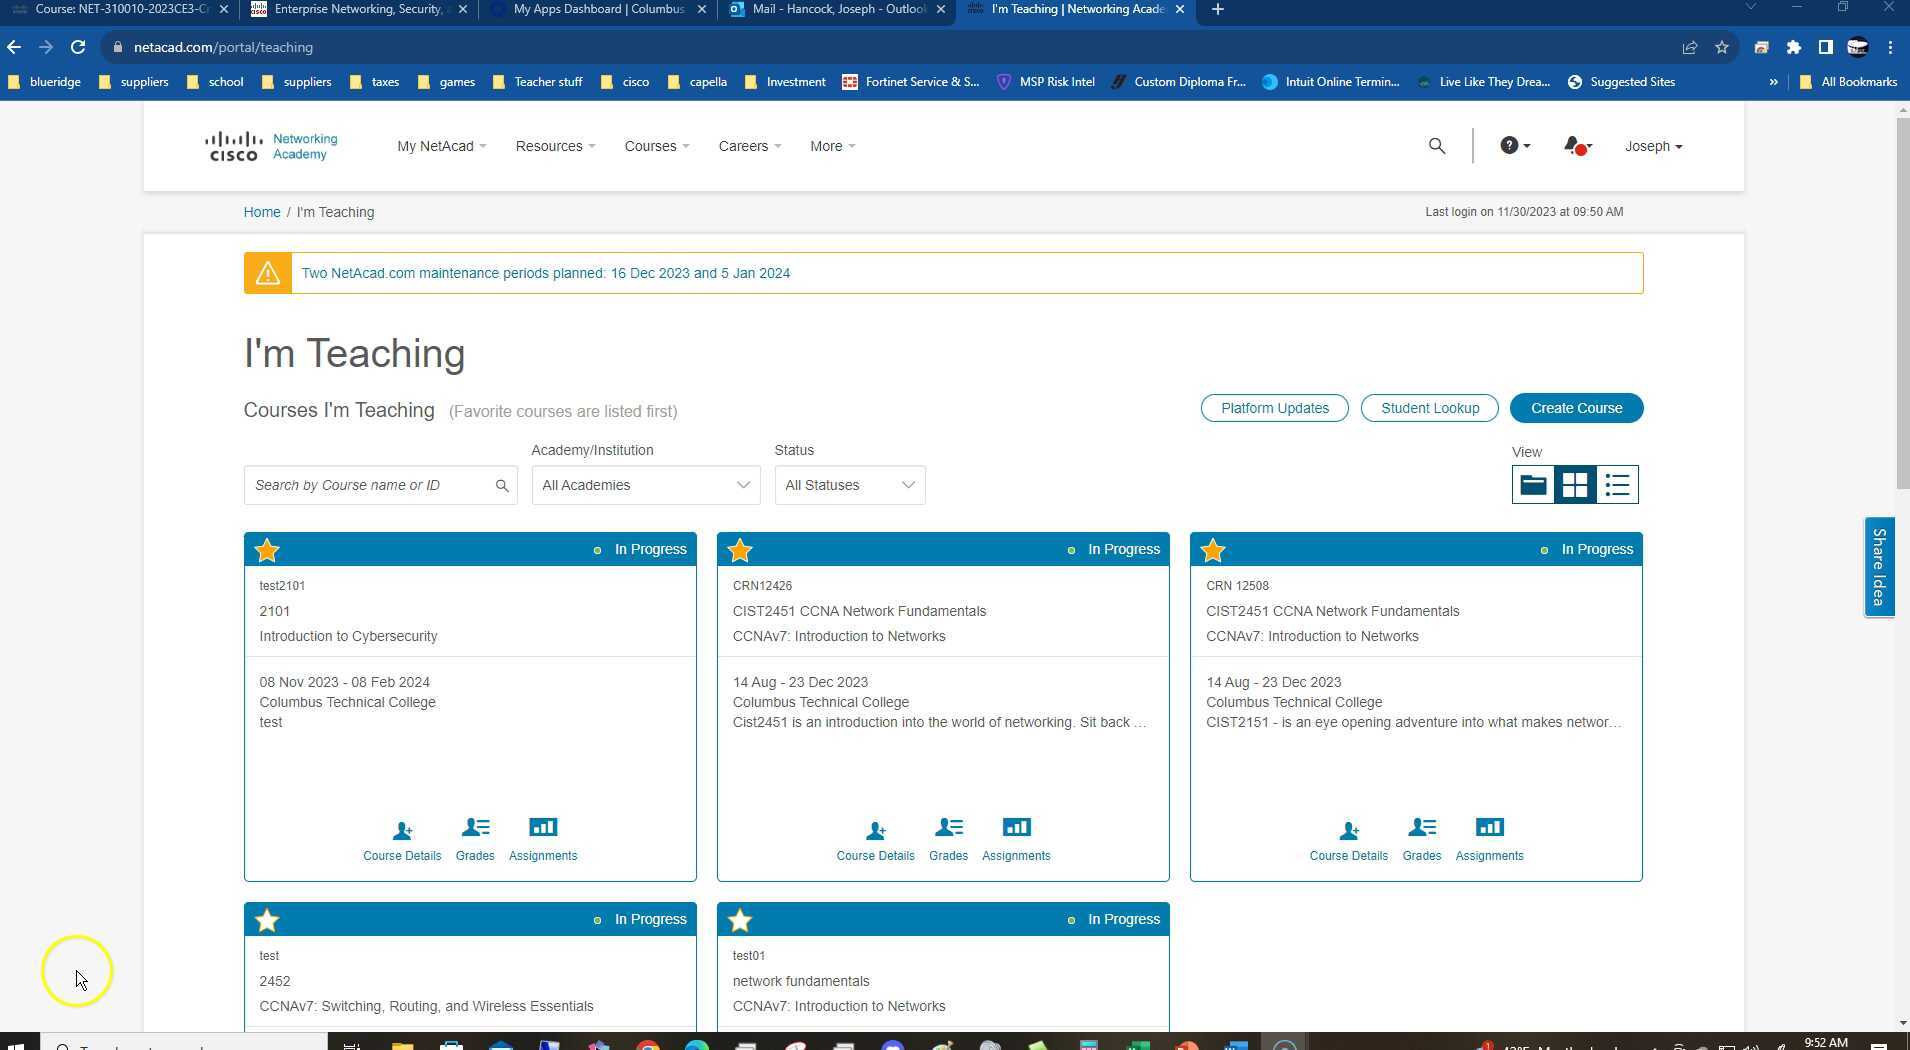Switch to list view icon
The width and height of the screenshot is (1910, 1050).
point(1616,484)
